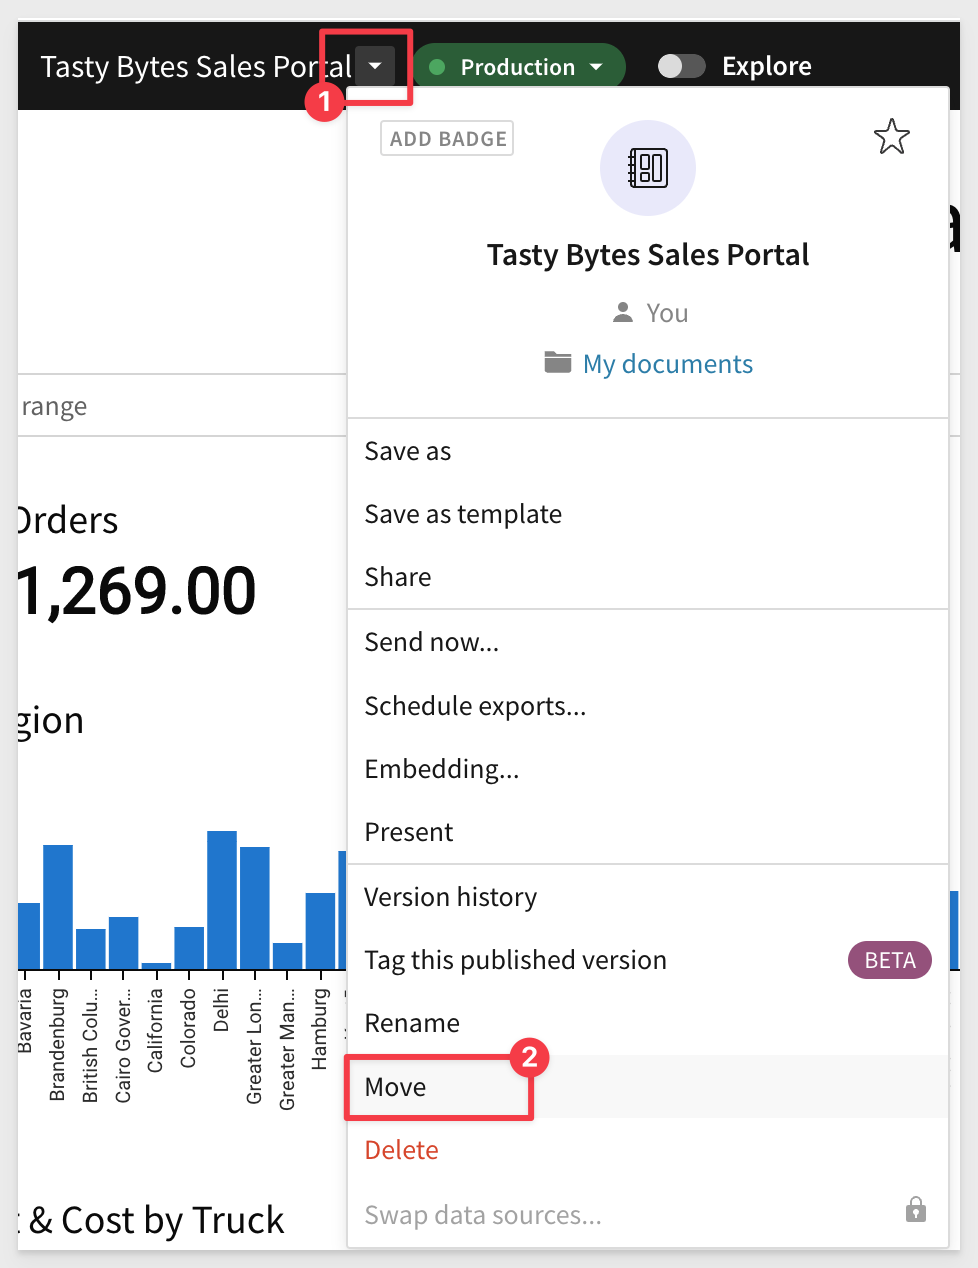Viewport: 978px width, 1268px height.
Task: Click the person icon next to You
Action: coord(623,312)
